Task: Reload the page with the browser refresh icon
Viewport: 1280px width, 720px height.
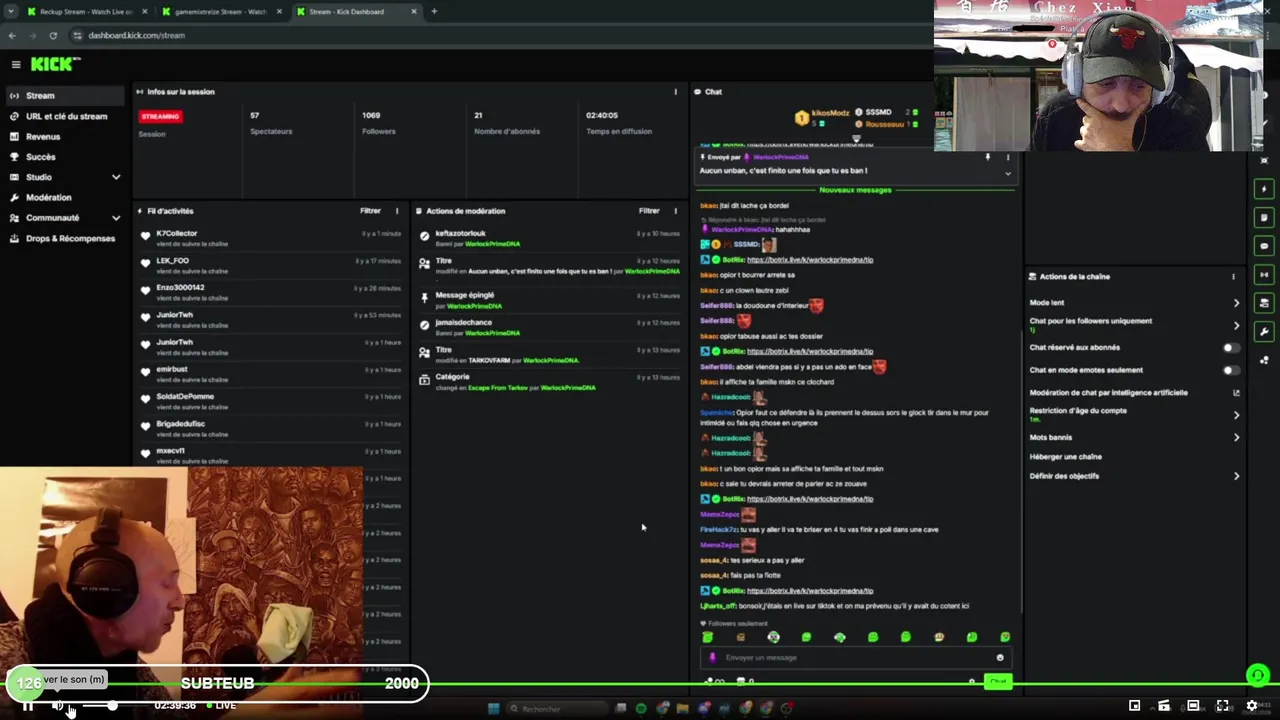Action: pyautogui.click(x=53, y=35)
